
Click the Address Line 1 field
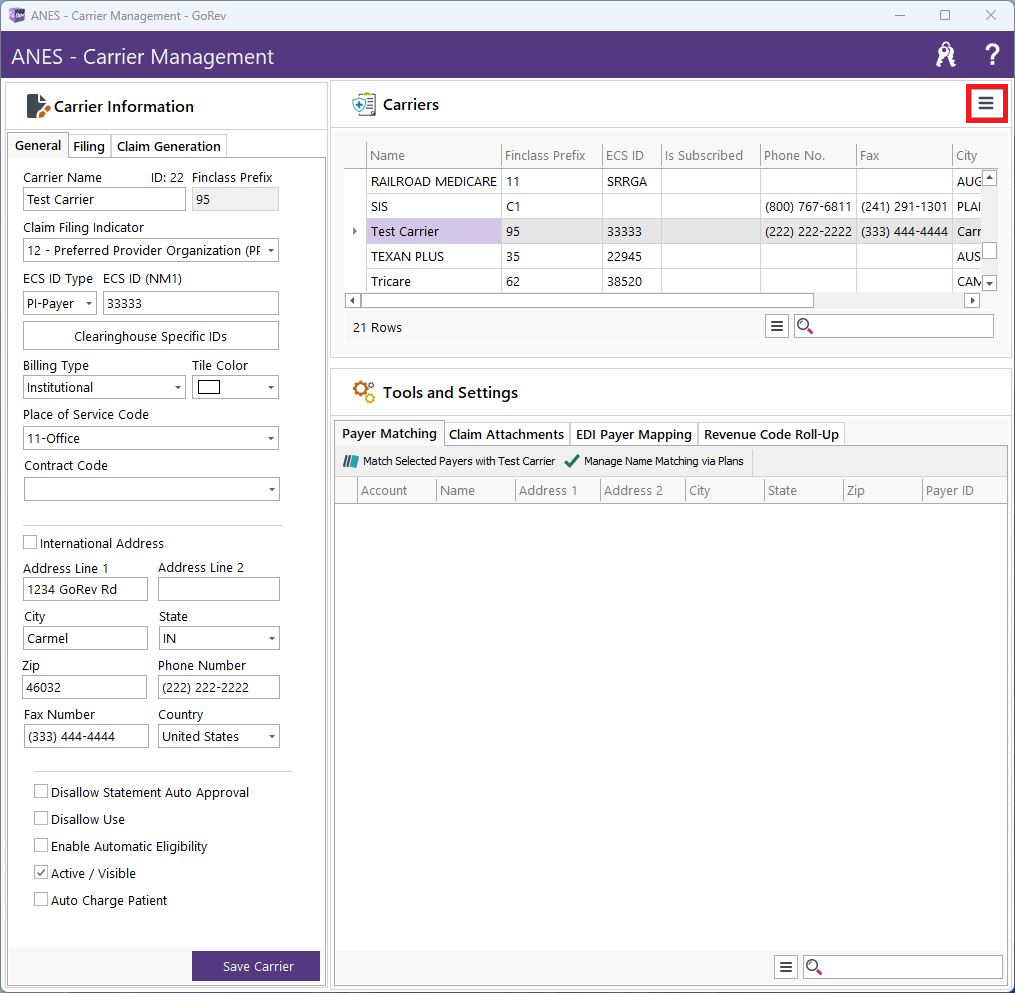click(x=85, y=589)
